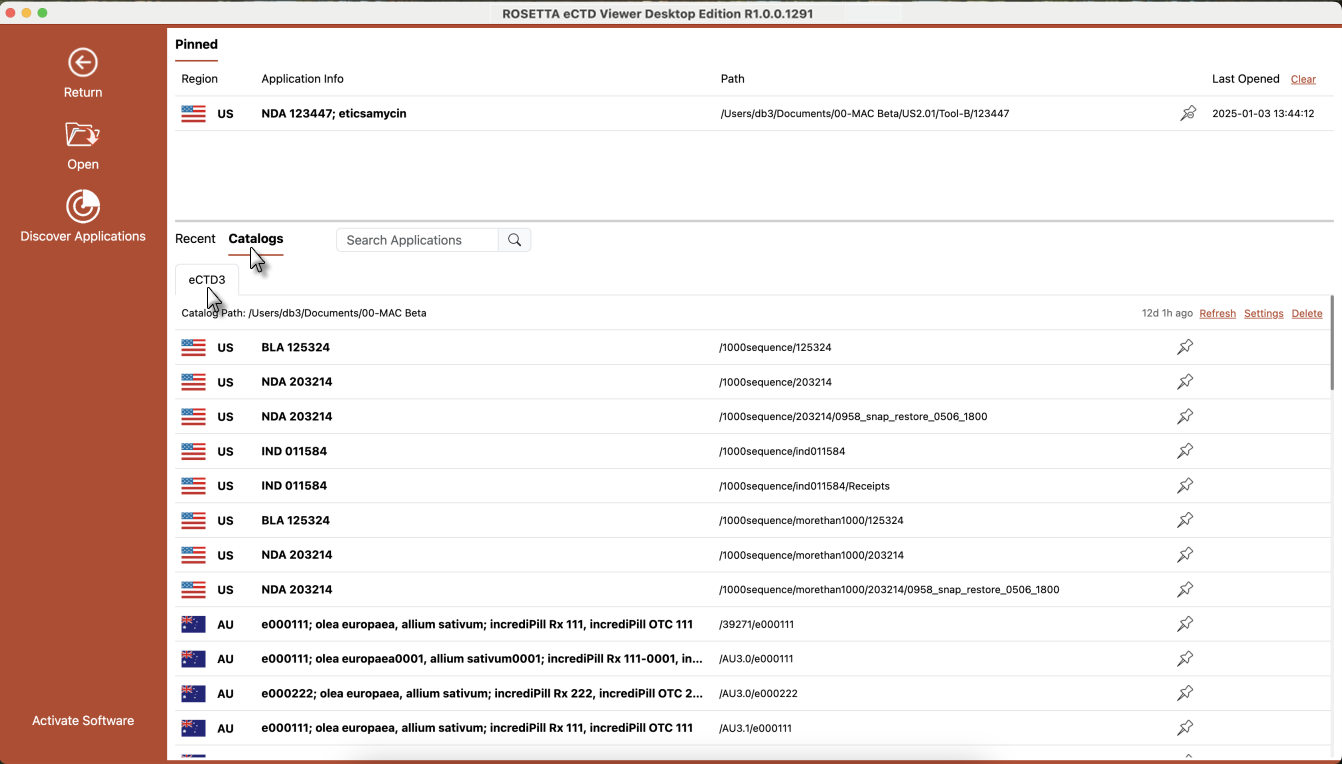Click Activate Software in the sidebar

[x=83, y=721]
